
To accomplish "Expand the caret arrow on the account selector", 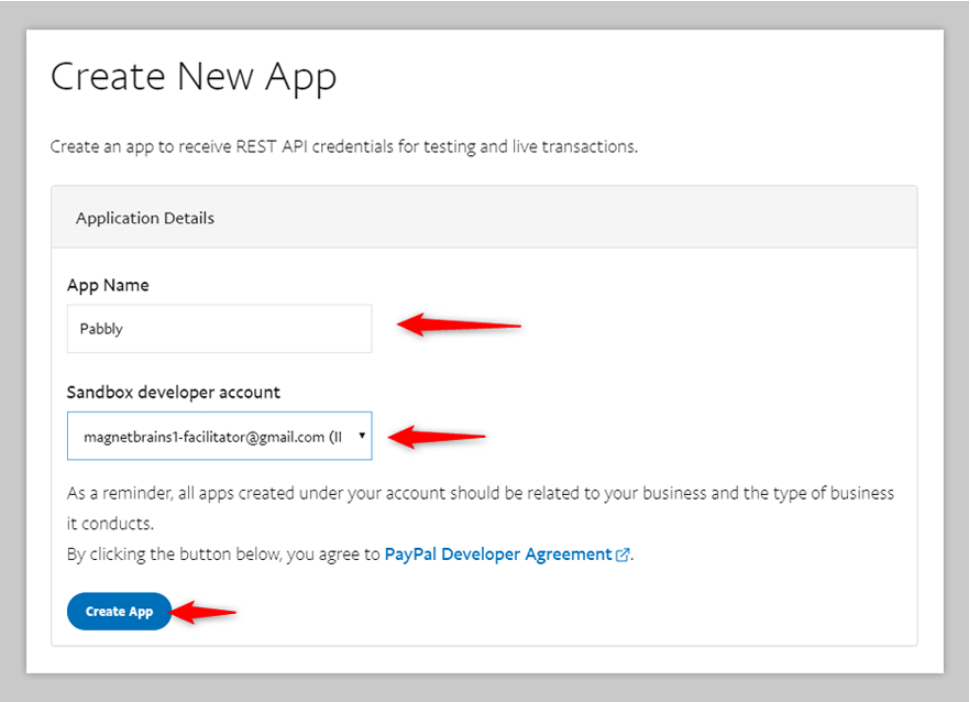I will tap(362, 436).
